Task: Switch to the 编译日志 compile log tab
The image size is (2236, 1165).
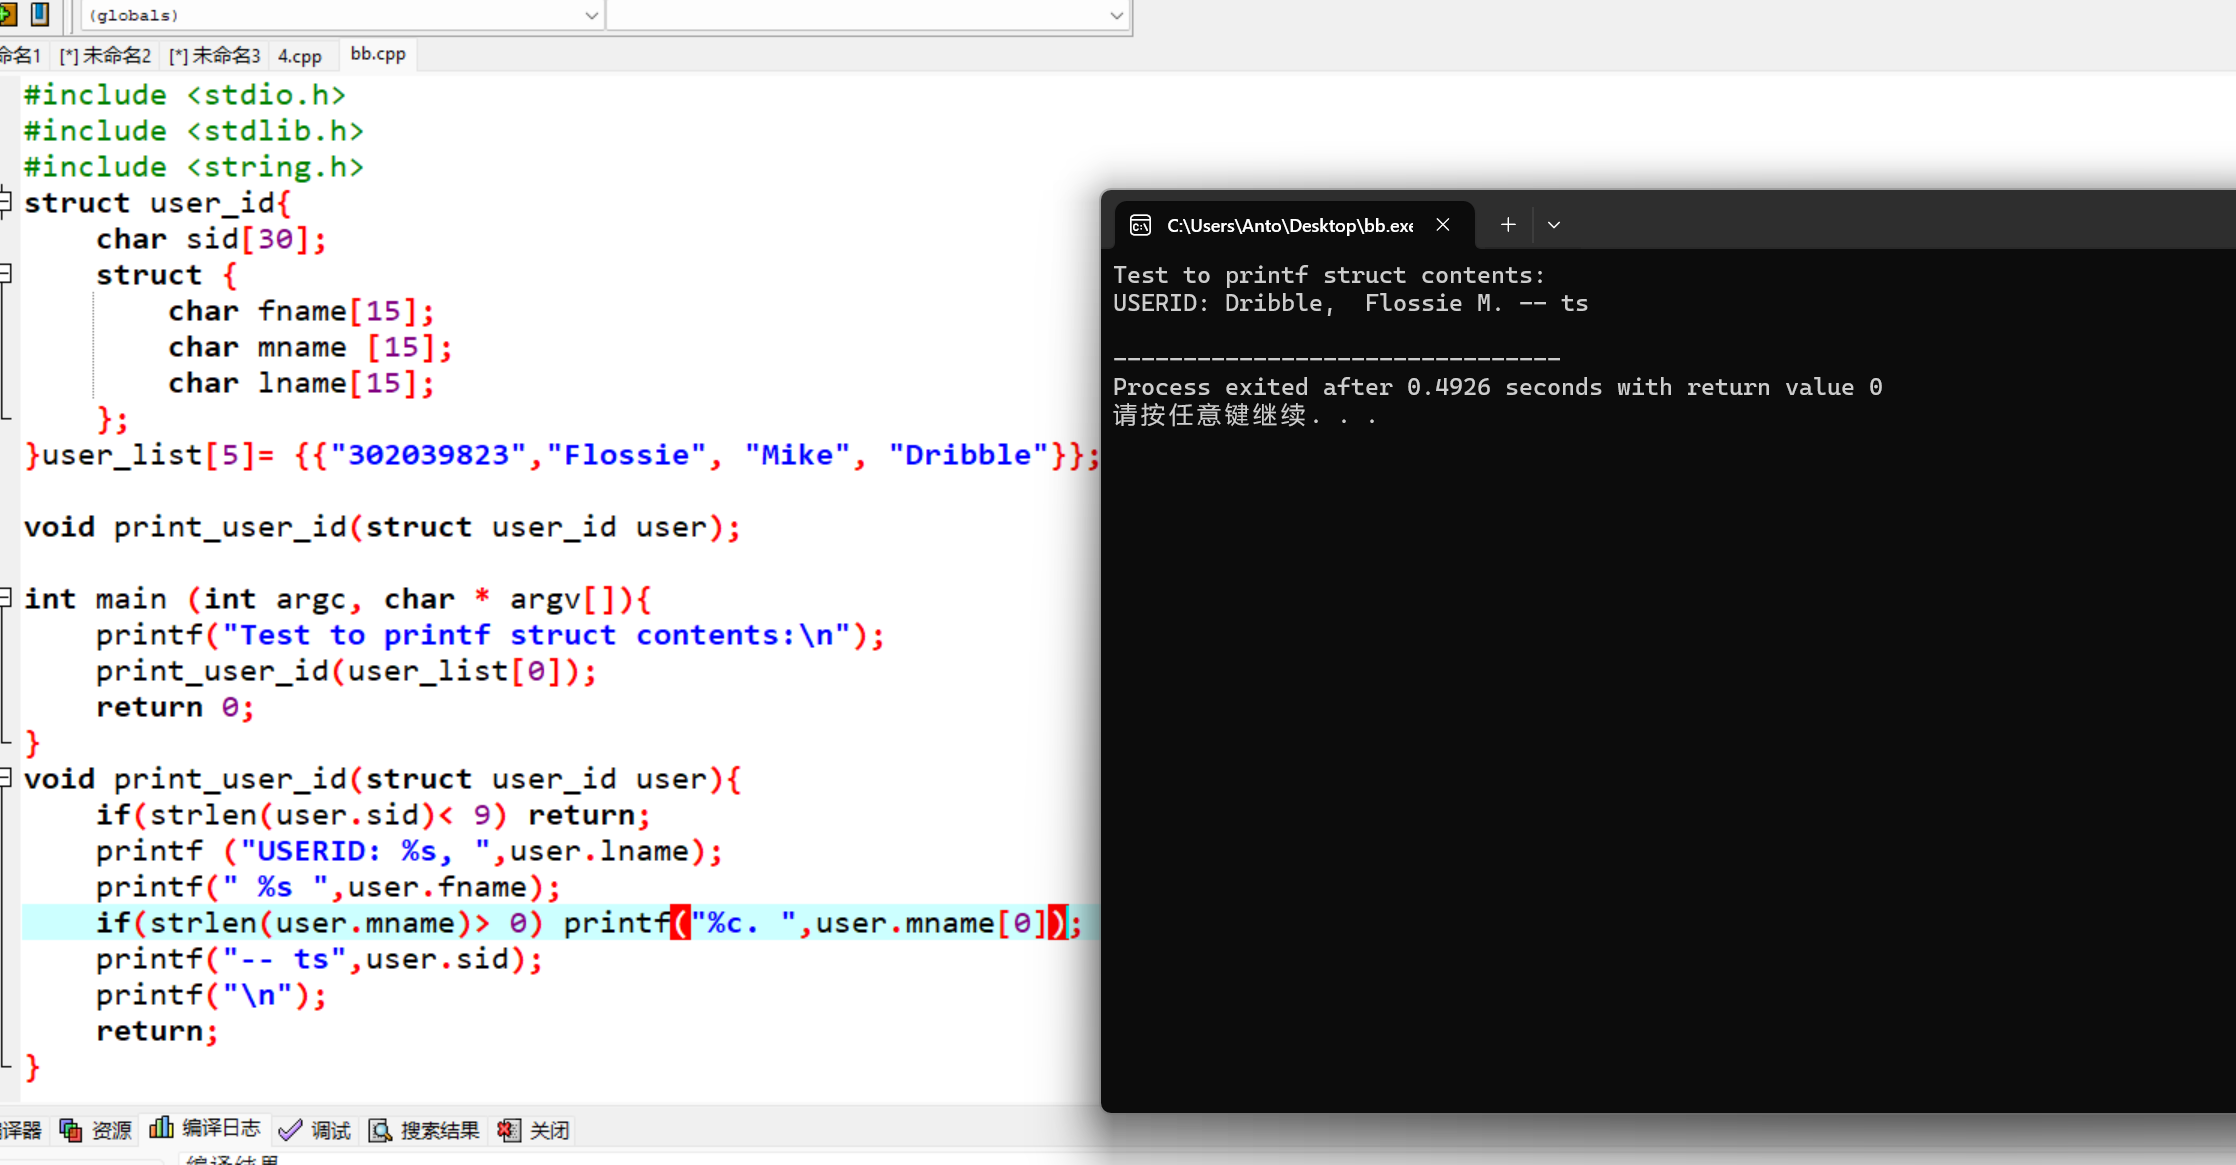Action: coord(206,1128)
